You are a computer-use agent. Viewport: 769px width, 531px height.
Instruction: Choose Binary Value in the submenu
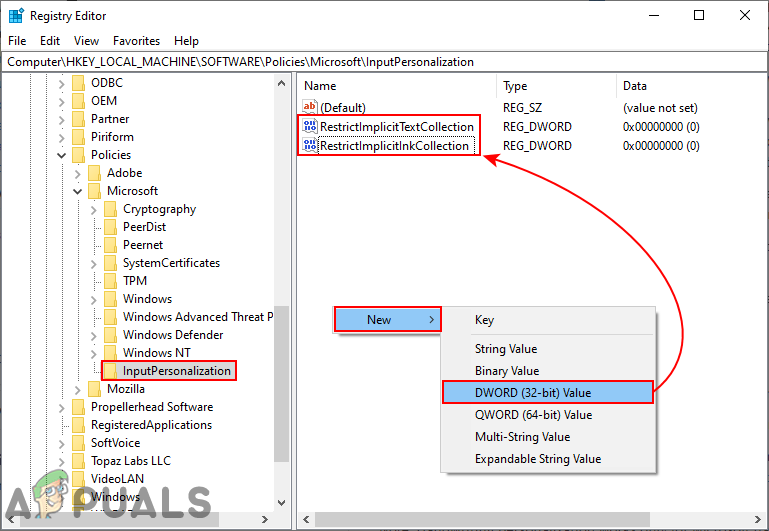pos(548,371)
